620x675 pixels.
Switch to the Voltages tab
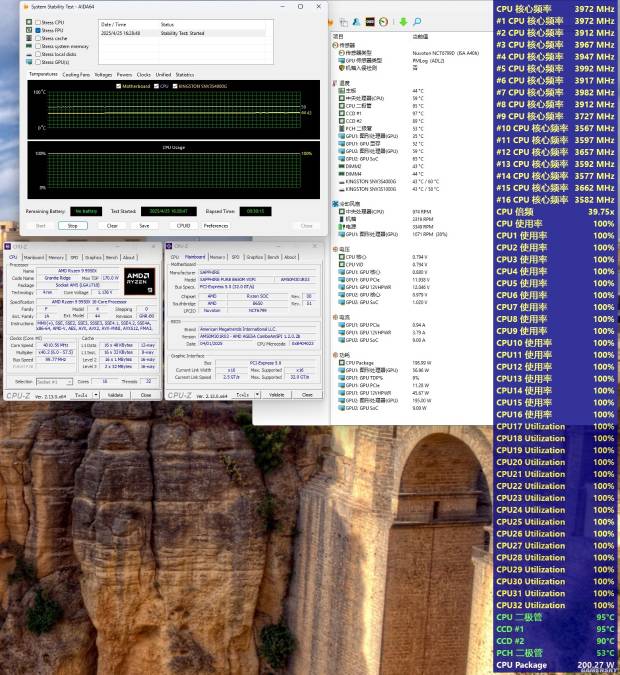click(x=103, y=75)
